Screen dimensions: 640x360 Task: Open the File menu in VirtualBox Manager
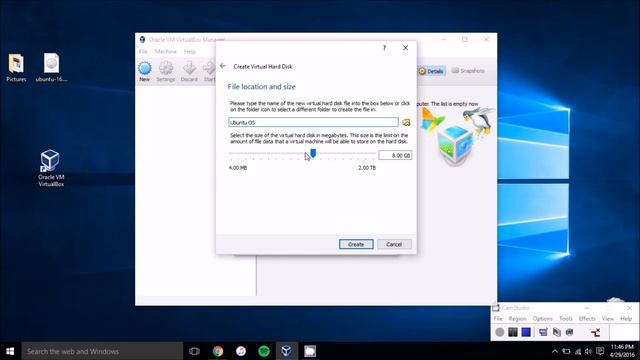pyautogui.click(x=143, y=51)
